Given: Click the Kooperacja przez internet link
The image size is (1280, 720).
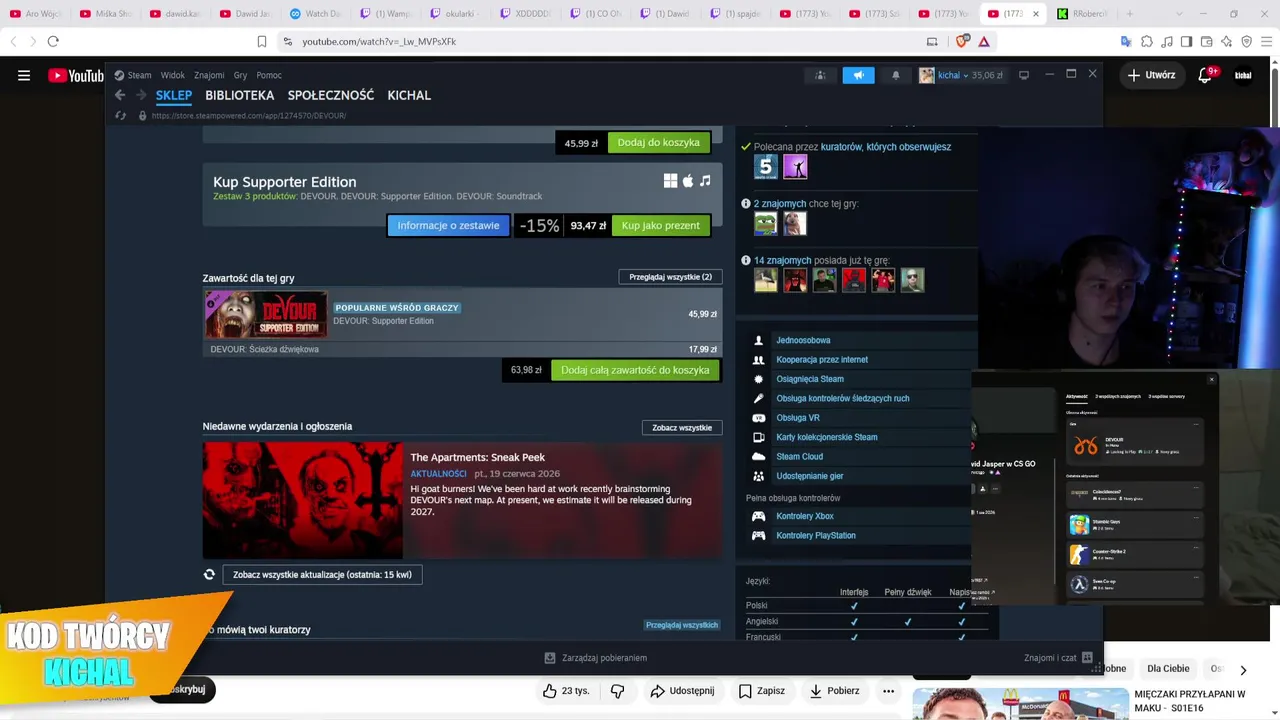Looking at the screenshot, I should click(822, 360).
